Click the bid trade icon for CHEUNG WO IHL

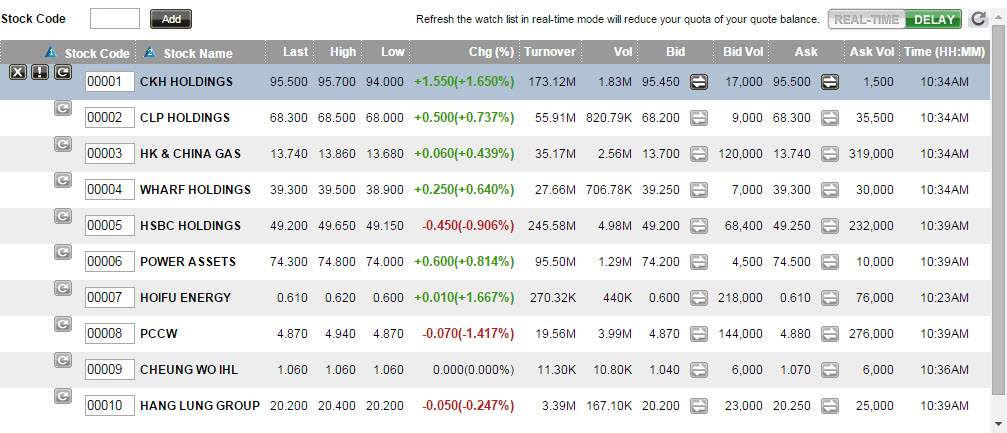(699, 369)
